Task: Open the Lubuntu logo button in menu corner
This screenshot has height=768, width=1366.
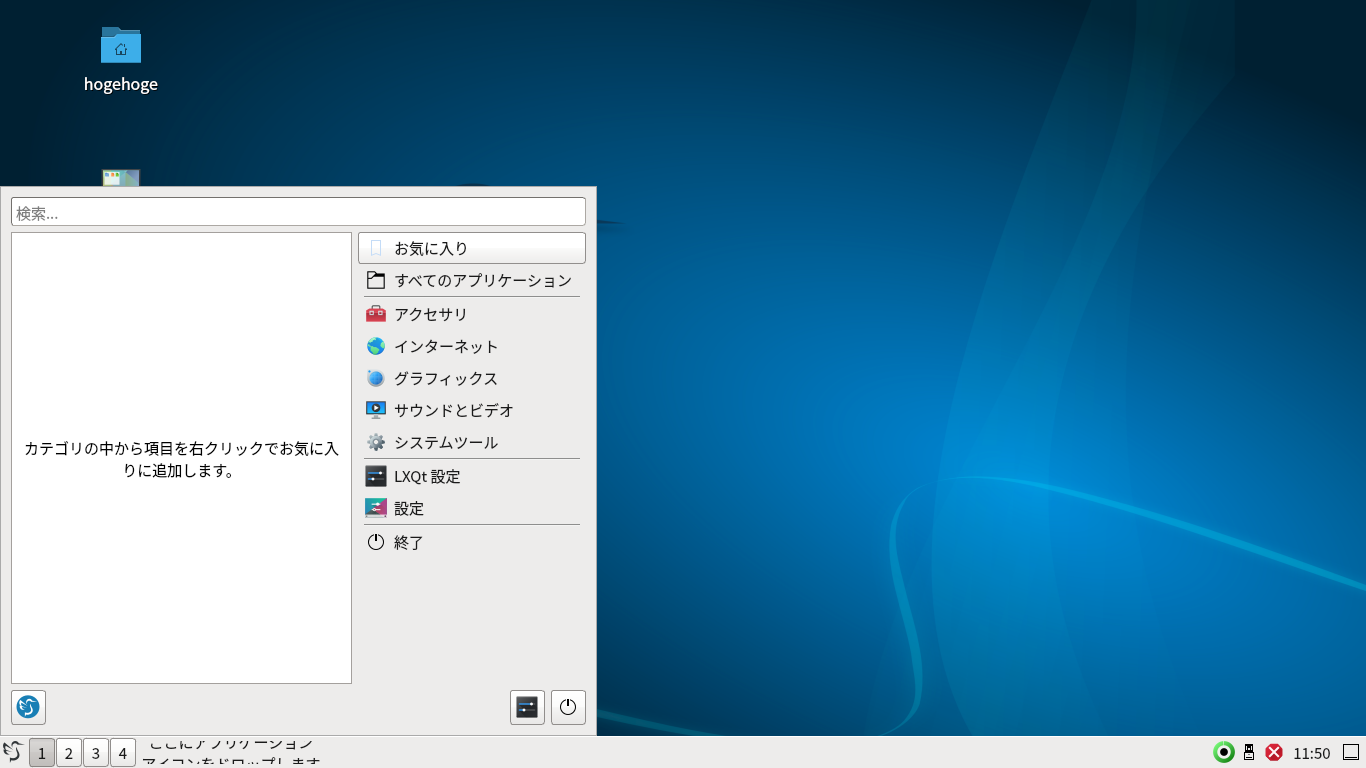Action: [28, 707]
